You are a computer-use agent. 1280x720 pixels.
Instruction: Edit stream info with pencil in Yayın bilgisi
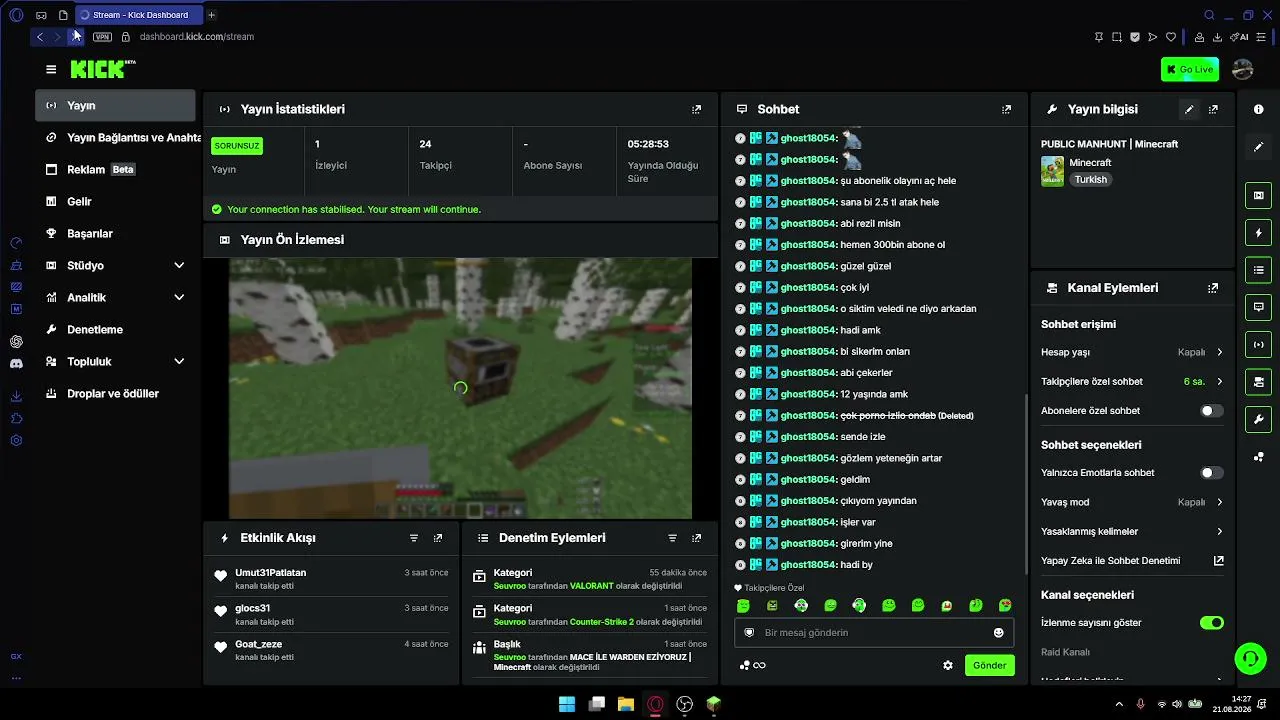(1189, 109)
